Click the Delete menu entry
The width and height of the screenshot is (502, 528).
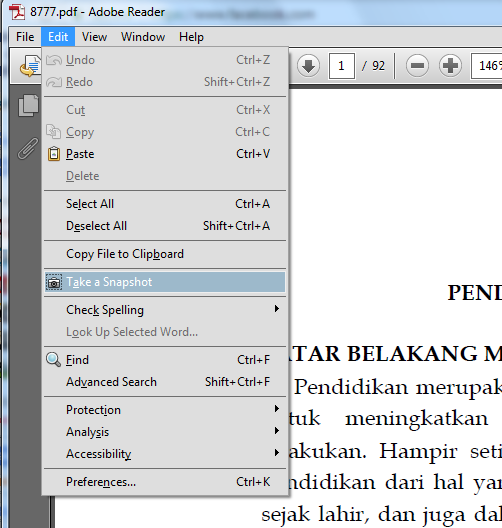165,176
